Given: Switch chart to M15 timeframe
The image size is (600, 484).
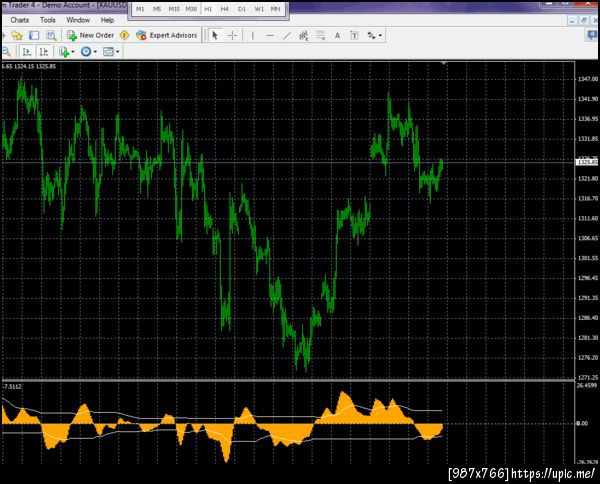Looking at the screenshot, I should coord(174,9).
